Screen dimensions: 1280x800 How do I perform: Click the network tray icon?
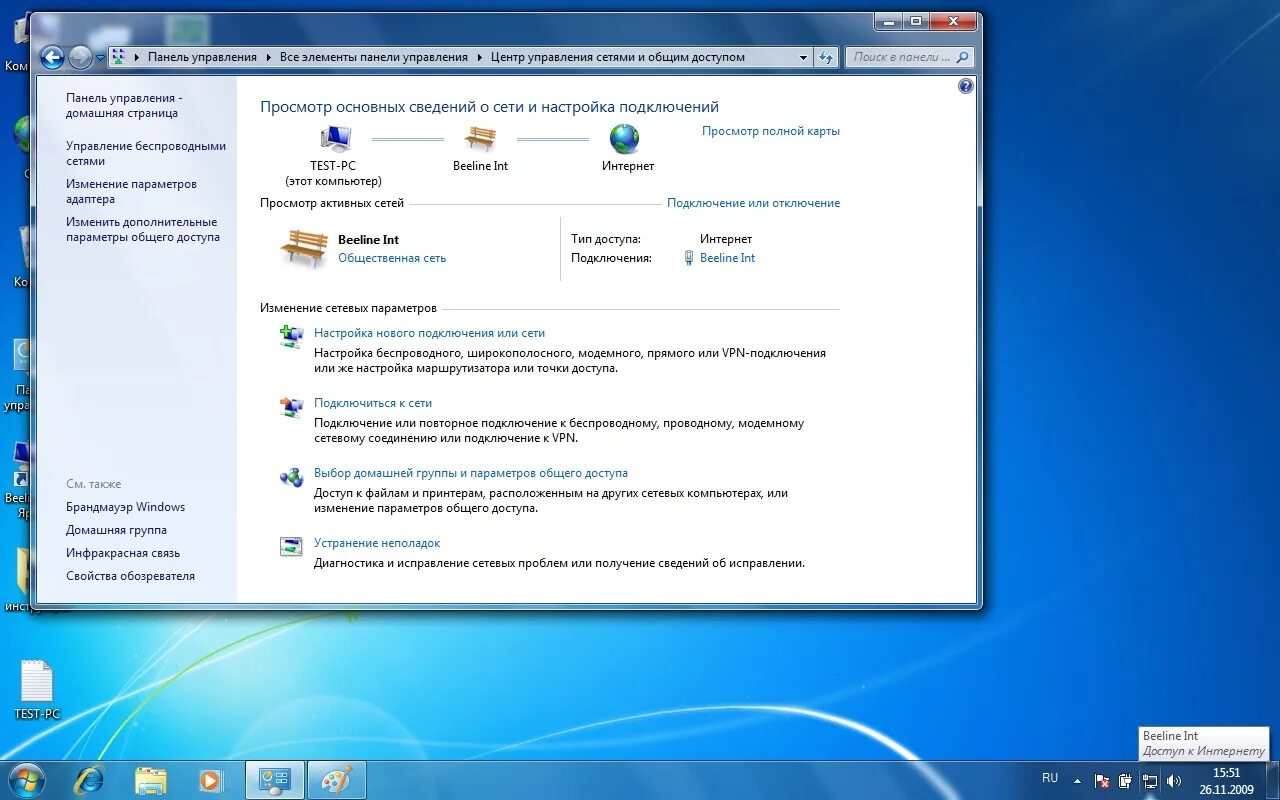pyautogui.click(x=1150, y=780)
